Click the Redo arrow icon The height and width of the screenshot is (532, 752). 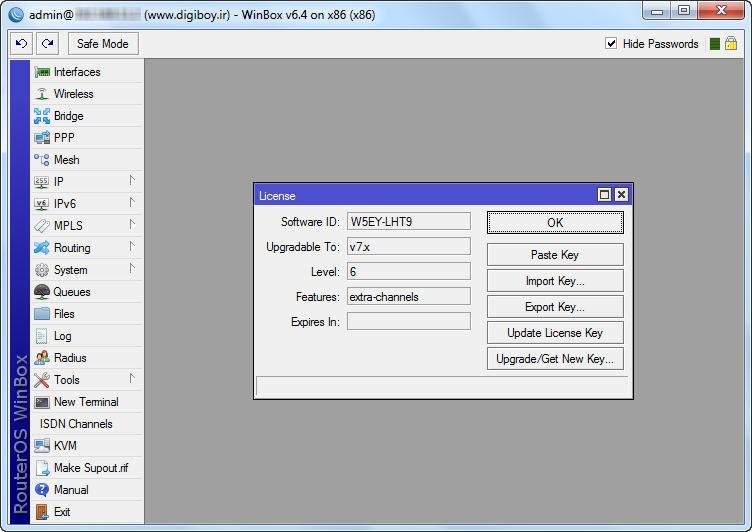pos(47,44)
